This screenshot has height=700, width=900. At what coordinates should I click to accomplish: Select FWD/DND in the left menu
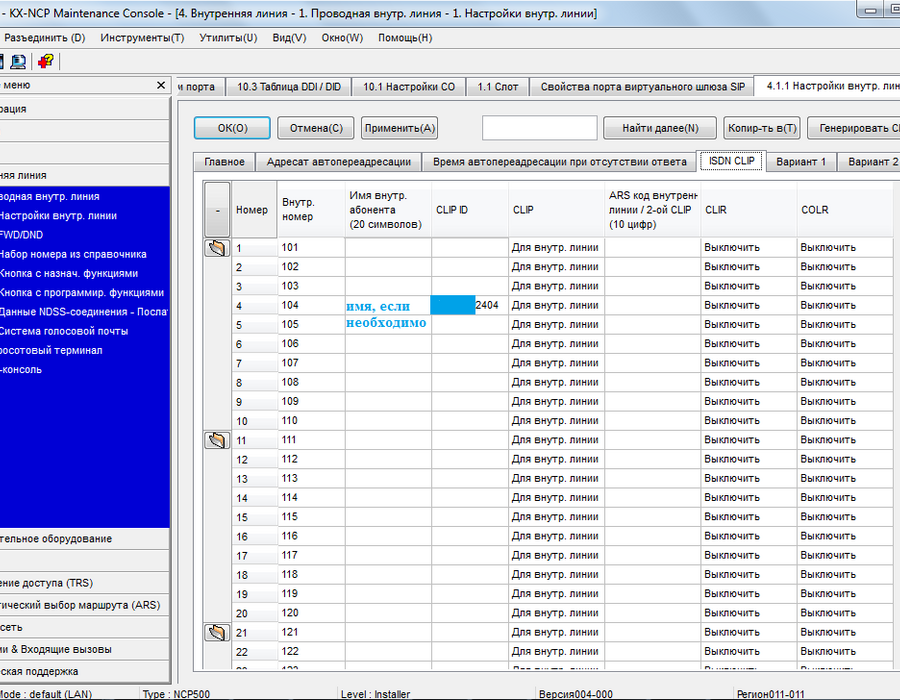coord(22,235)
